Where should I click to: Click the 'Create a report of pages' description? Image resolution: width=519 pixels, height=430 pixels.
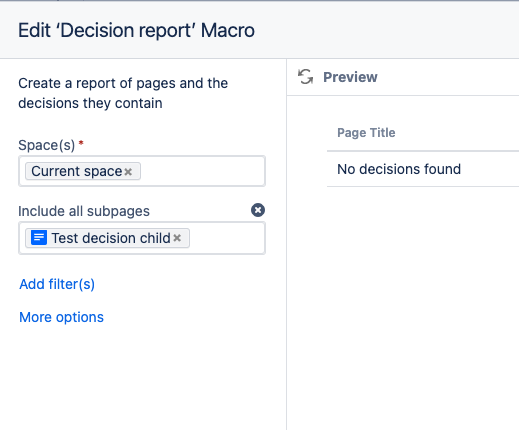[x=123, y=93]
